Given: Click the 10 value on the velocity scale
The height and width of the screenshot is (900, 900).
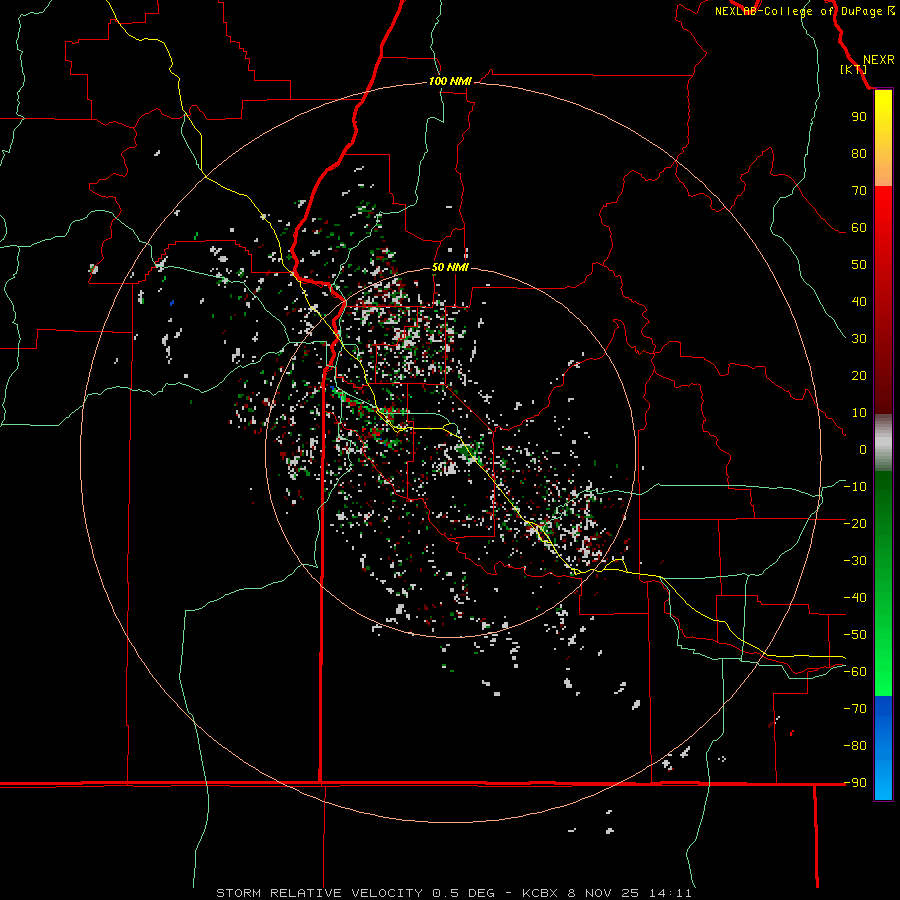Looking at the screenshot, I should pos(859,413).
